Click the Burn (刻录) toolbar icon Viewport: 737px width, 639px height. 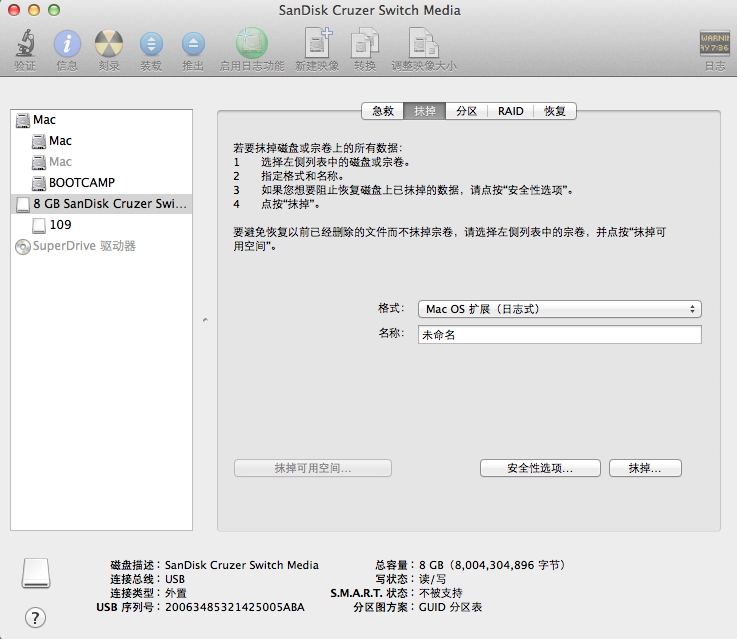pyautogui.click(x=109, y=43)
